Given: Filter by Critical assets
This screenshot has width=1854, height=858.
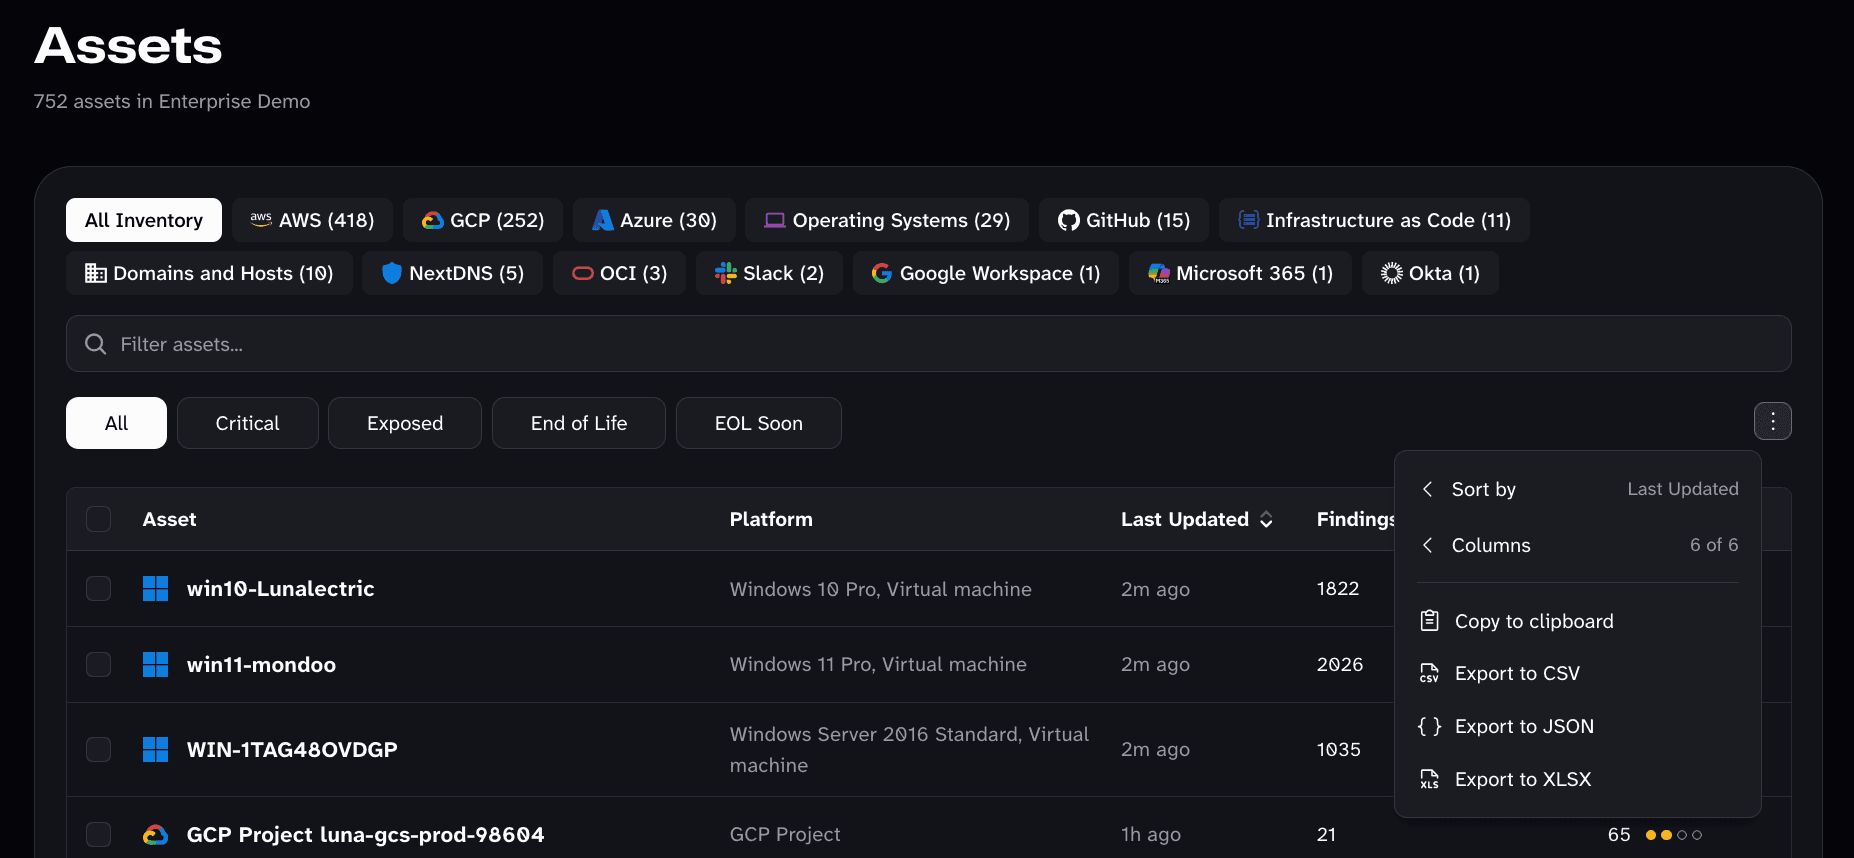Looking at the screenshot, I should (248, 423).
